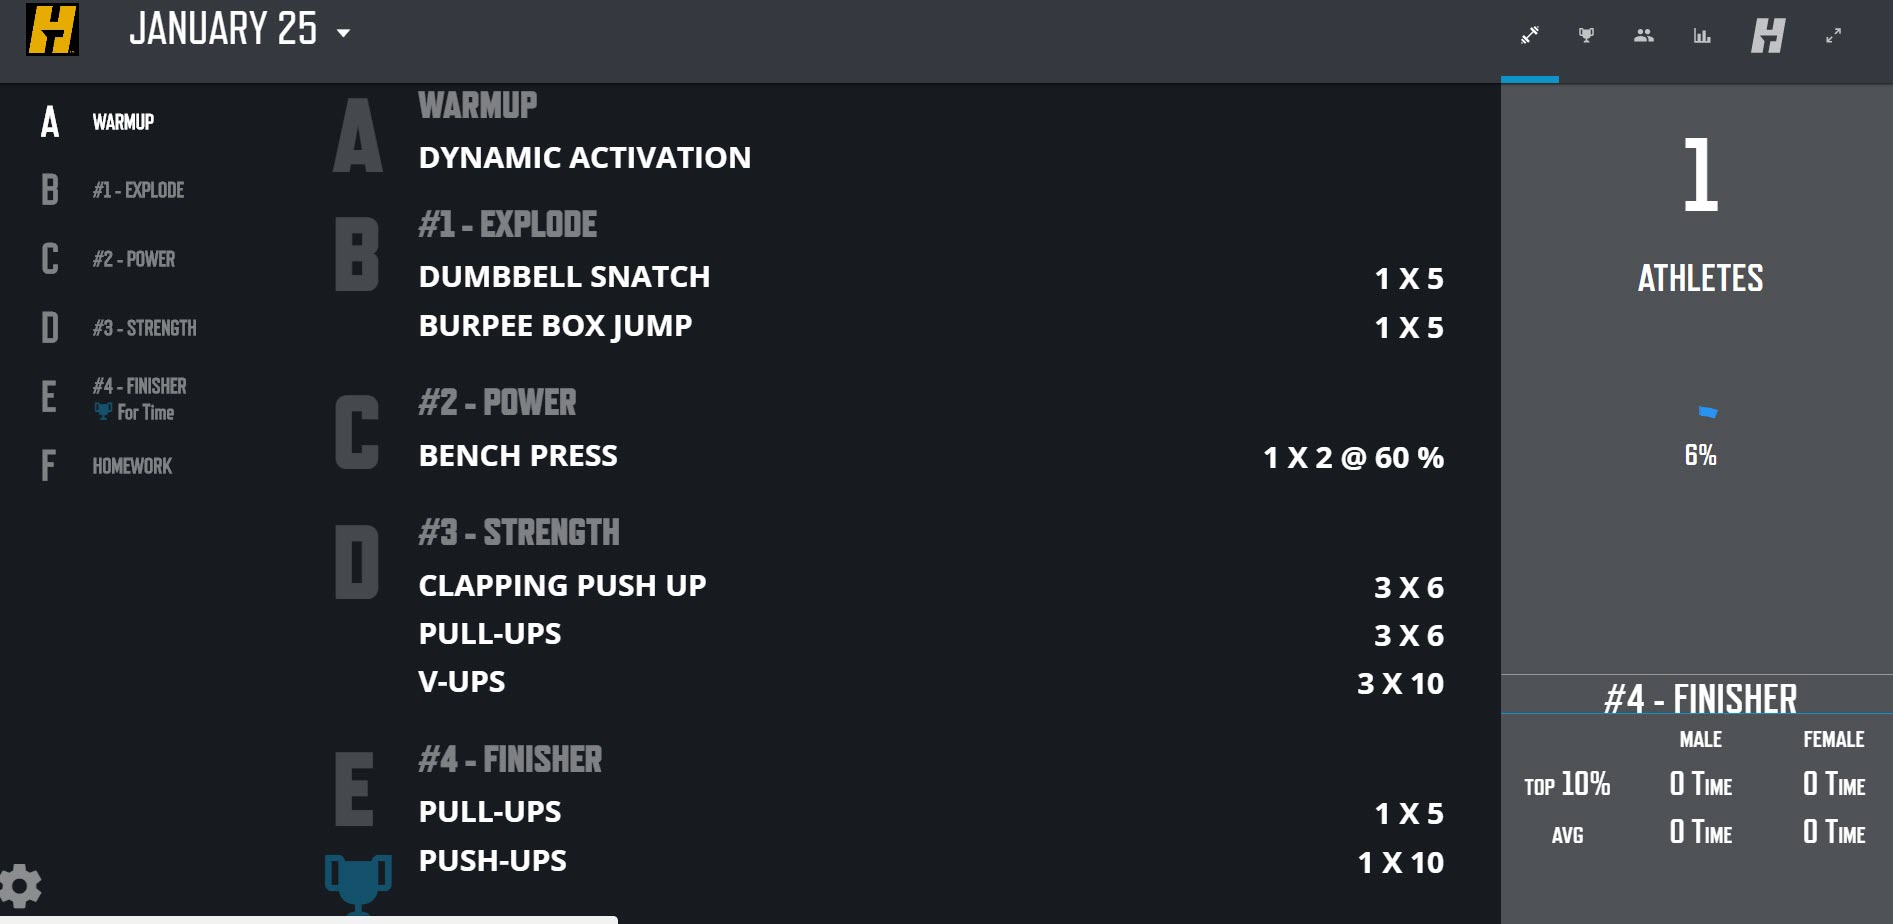The width and height of the screenshot is (1893, 924).
Task: Open the workout dumbbell tab icon
Action: tap(1530, 36)
